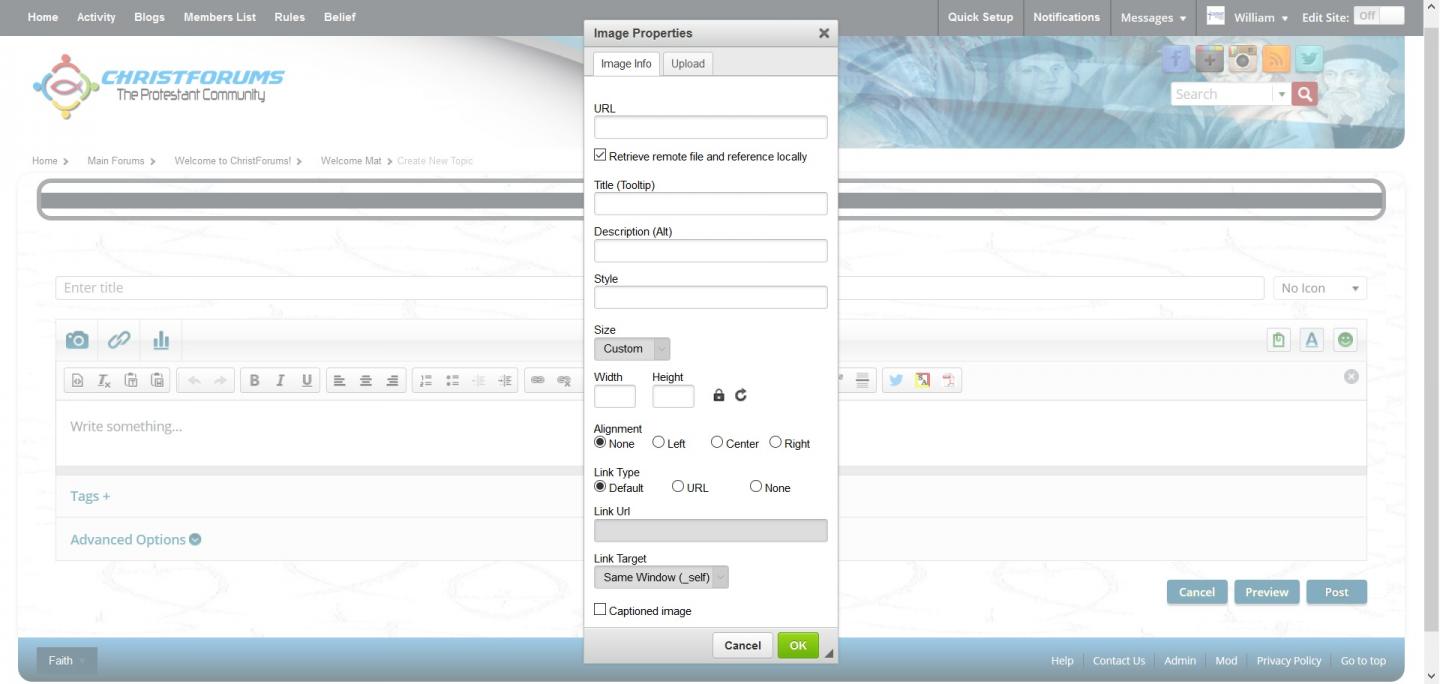1440x684 pixels.
Task: Select alignment Left radio button
Action: tap(658, 442)
